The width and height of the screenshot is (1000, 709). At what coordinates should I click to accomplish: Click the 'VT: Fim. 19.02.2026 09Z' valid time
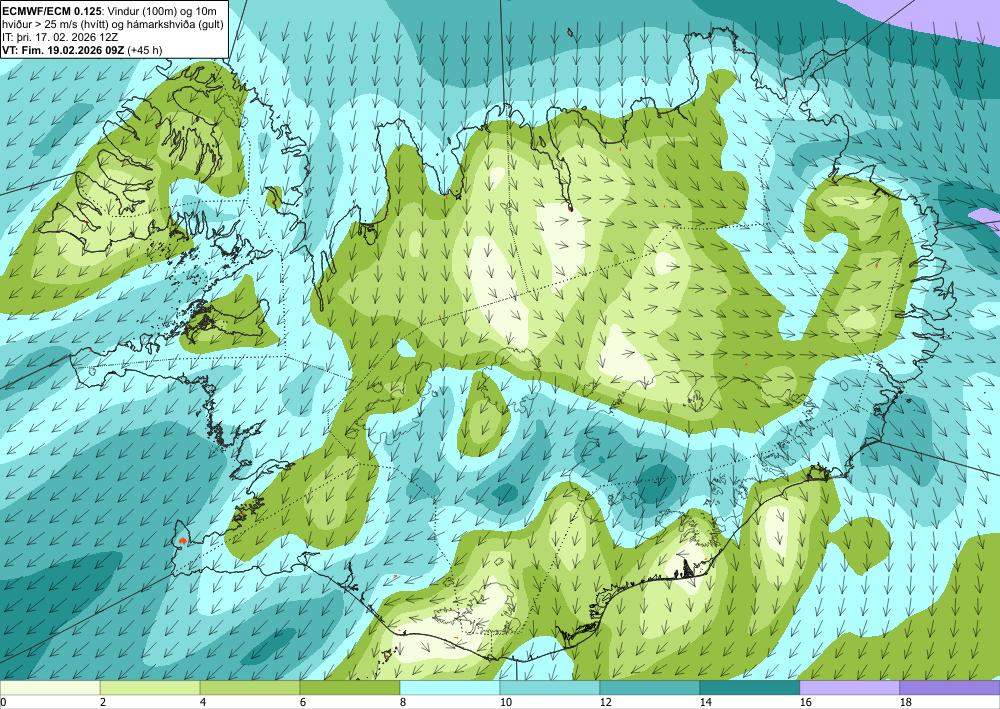point(64,50)
